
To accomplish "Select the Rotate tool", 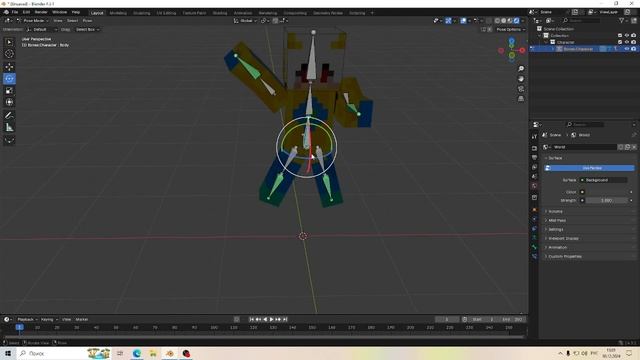I will (9, 79).
